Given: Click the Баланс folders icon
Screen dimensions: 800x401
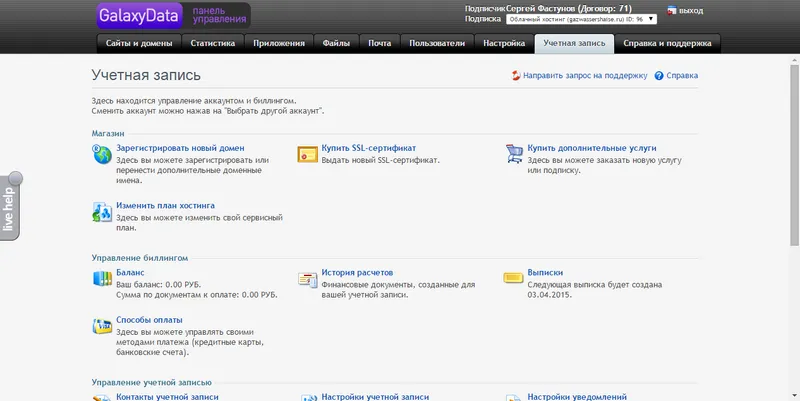Looking at the screenshot, I should pyautogui.click(x=102, y=279).
